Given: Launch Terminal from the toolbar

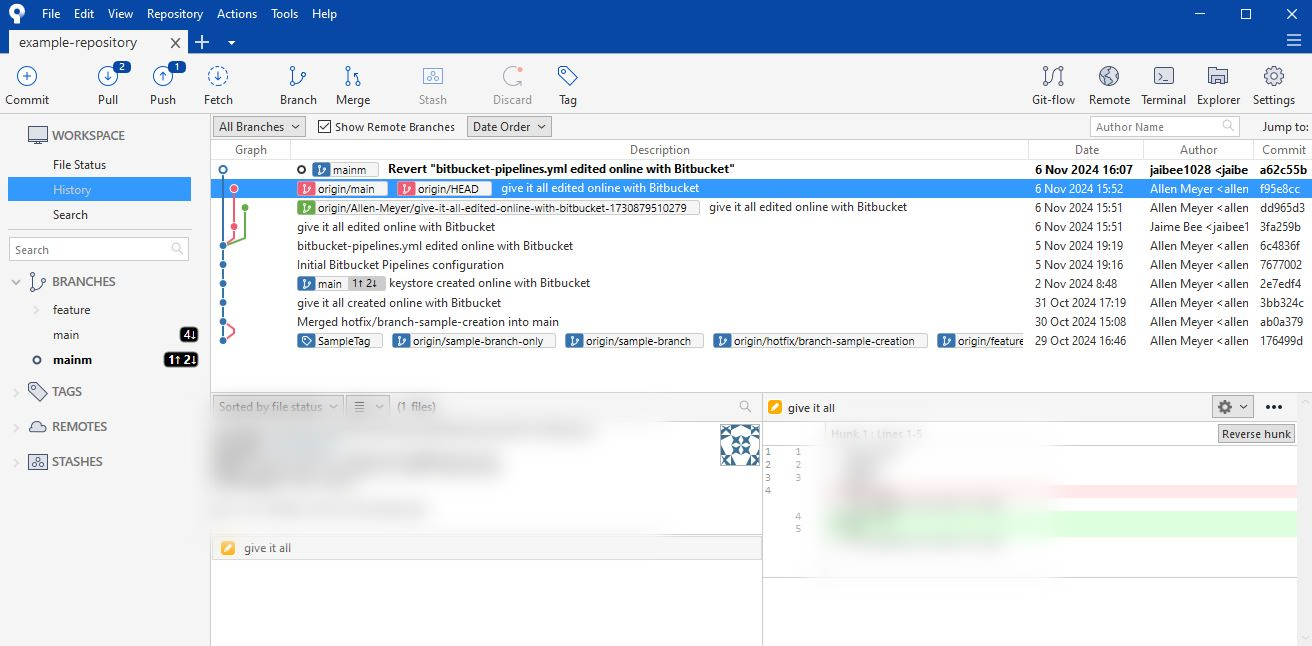Looking at the screenshot, I should point(1163,77).
